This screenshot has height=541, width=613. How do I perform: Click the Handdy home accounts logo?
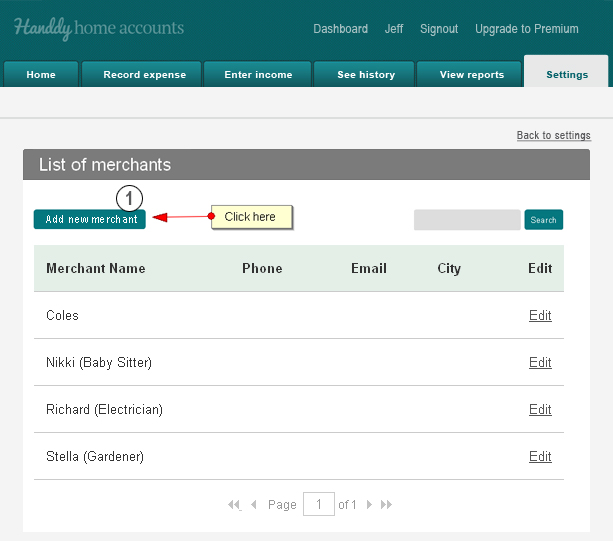[99, 28]
